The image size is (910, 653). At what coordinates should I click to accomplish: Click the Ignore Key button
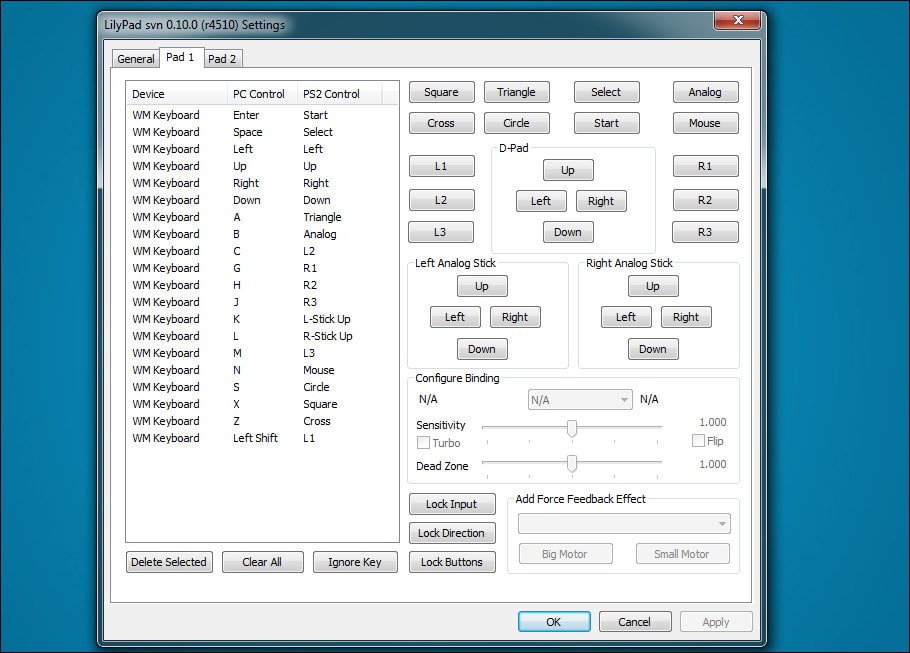coord(355,562)
